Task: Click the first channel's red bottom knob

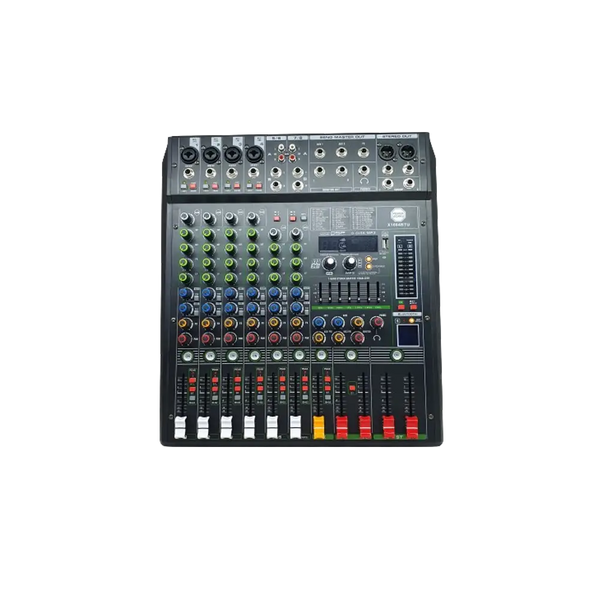Action: point(185,337)
